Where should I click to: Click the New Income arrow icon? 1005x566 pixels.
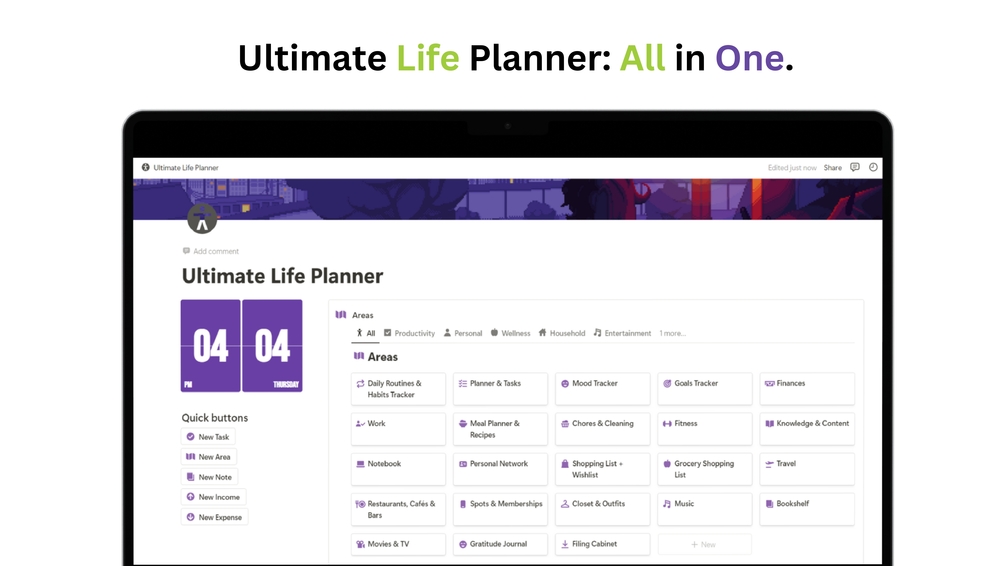click(x=191, y=497)
